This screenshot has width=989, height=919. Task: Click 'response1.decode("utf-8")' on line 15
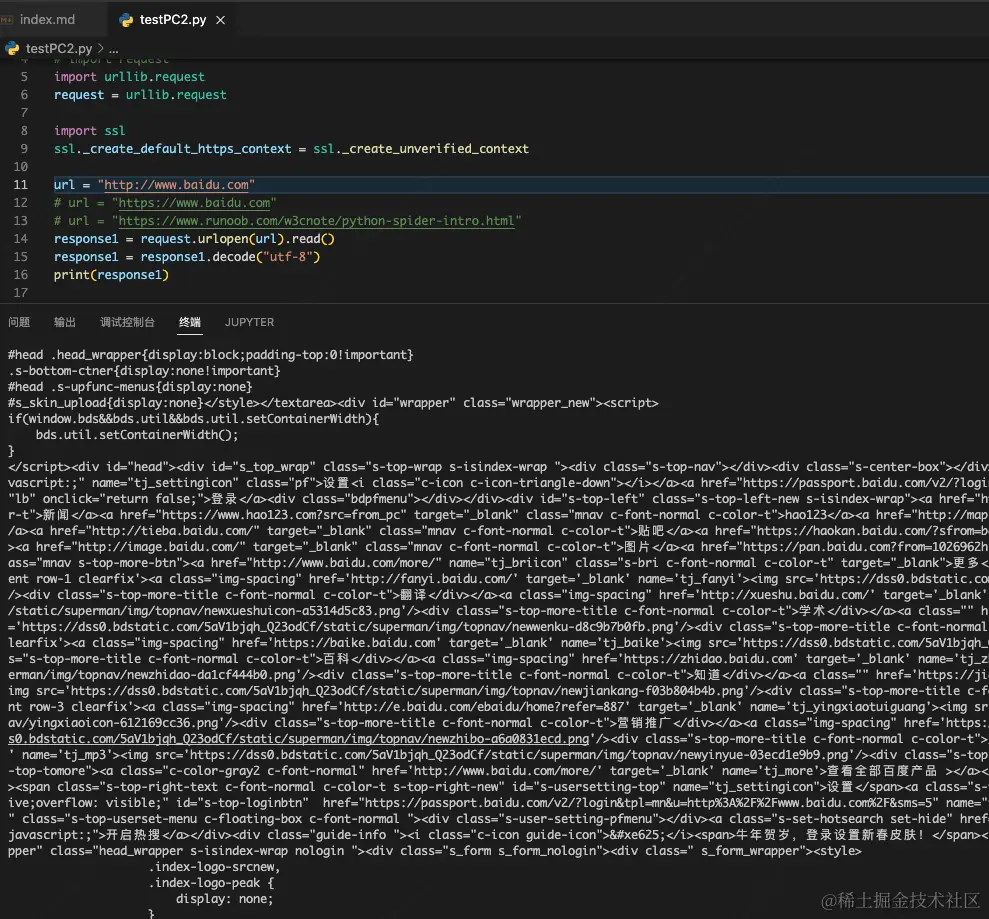[230, 257]
